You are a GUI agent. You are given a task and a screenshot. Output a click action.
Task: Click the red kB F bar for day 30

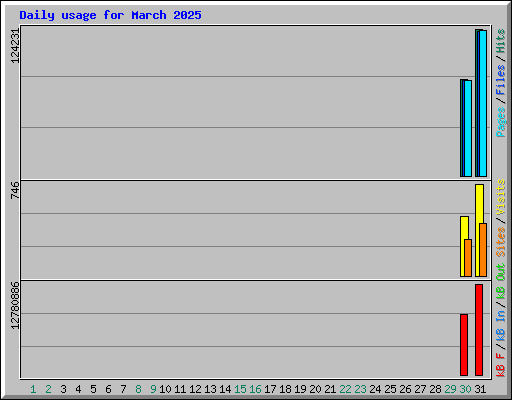pyautogui.click(x=464, y=345)
